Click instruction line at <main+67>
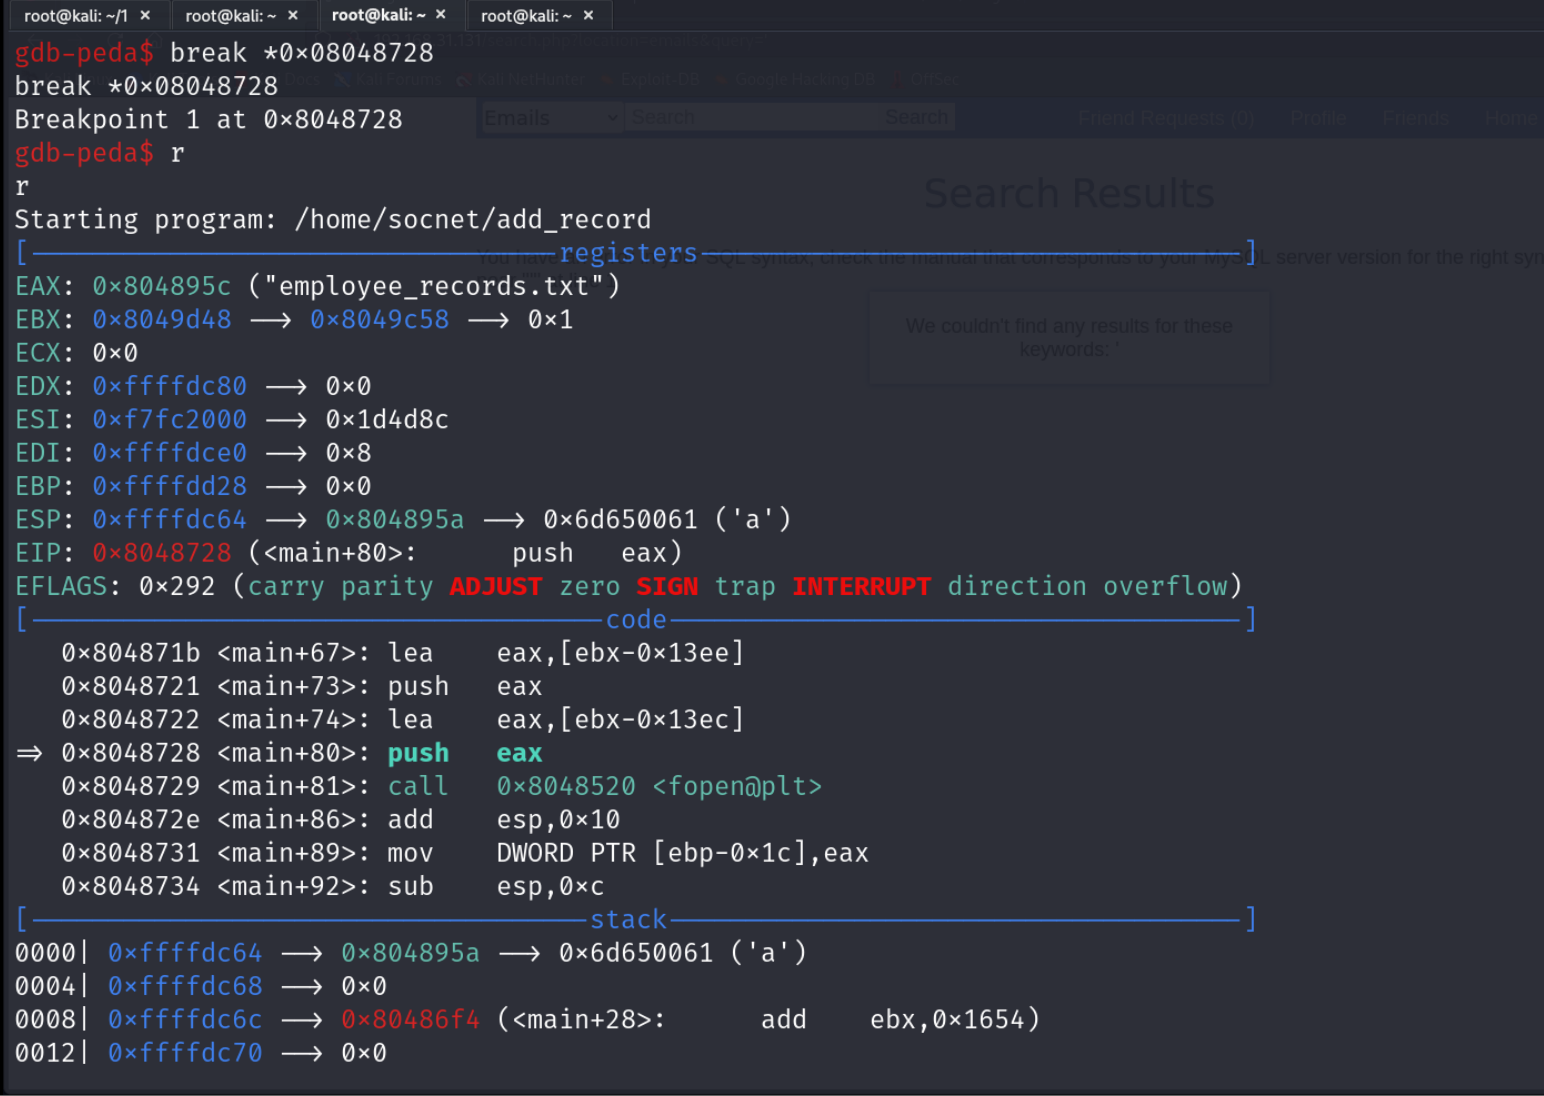Image resolution: width=1544 pixels, height=1096 pixels. click(x=402, y=653)
